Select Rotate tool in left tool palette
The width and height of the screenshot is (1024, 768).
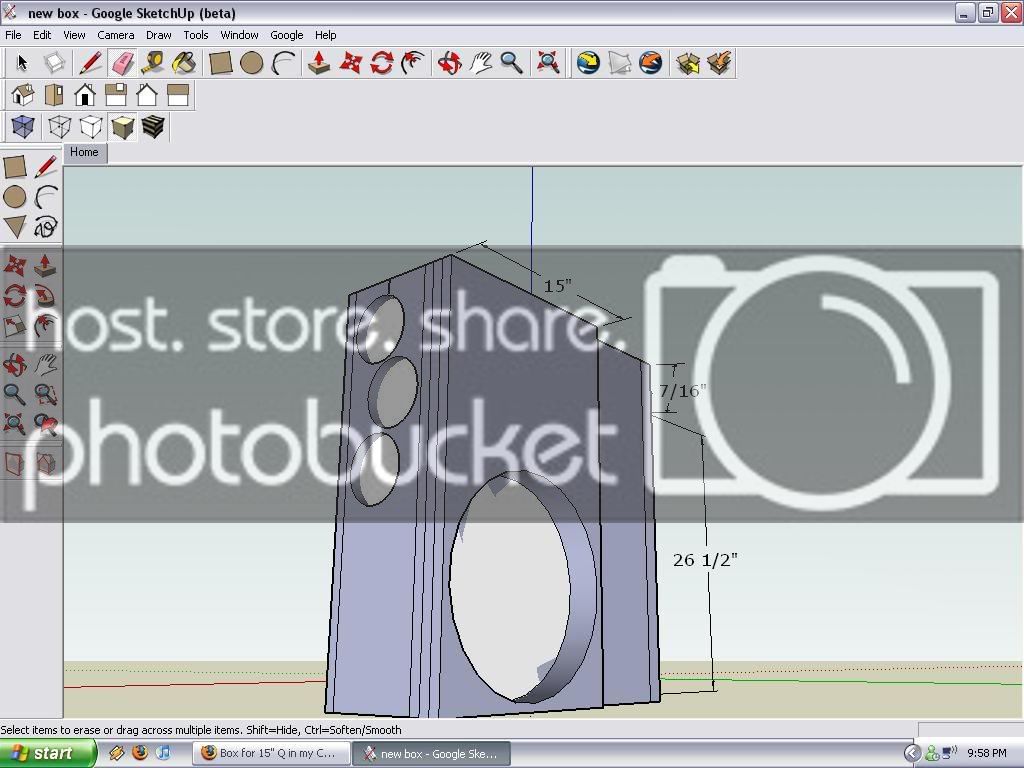[x=15, y=296]
